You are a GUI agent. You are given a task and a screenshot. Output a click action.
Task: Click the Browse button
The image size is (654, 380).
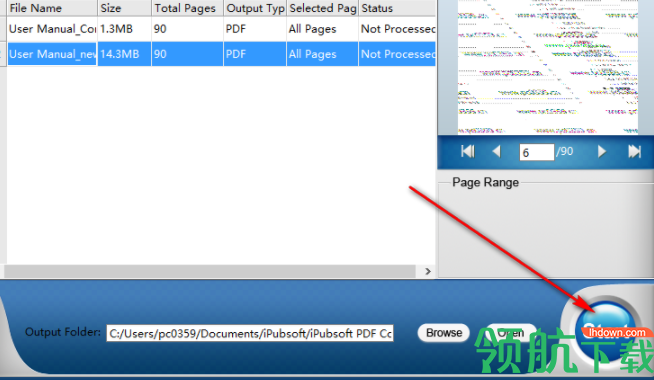pos(444,333)
